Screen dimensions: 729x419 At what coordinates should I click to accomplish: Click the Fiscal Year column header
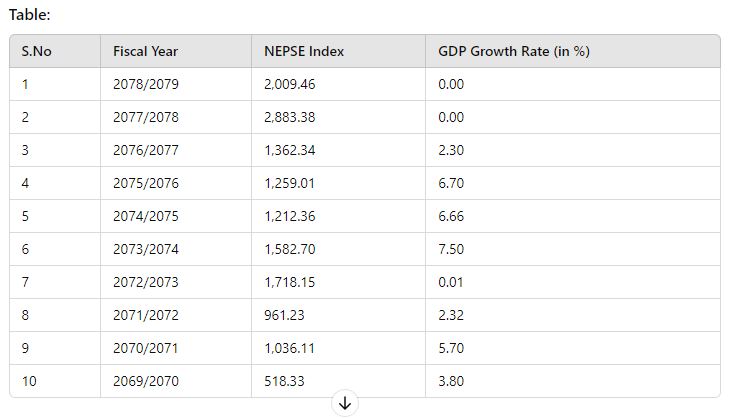tap(145, 51)
